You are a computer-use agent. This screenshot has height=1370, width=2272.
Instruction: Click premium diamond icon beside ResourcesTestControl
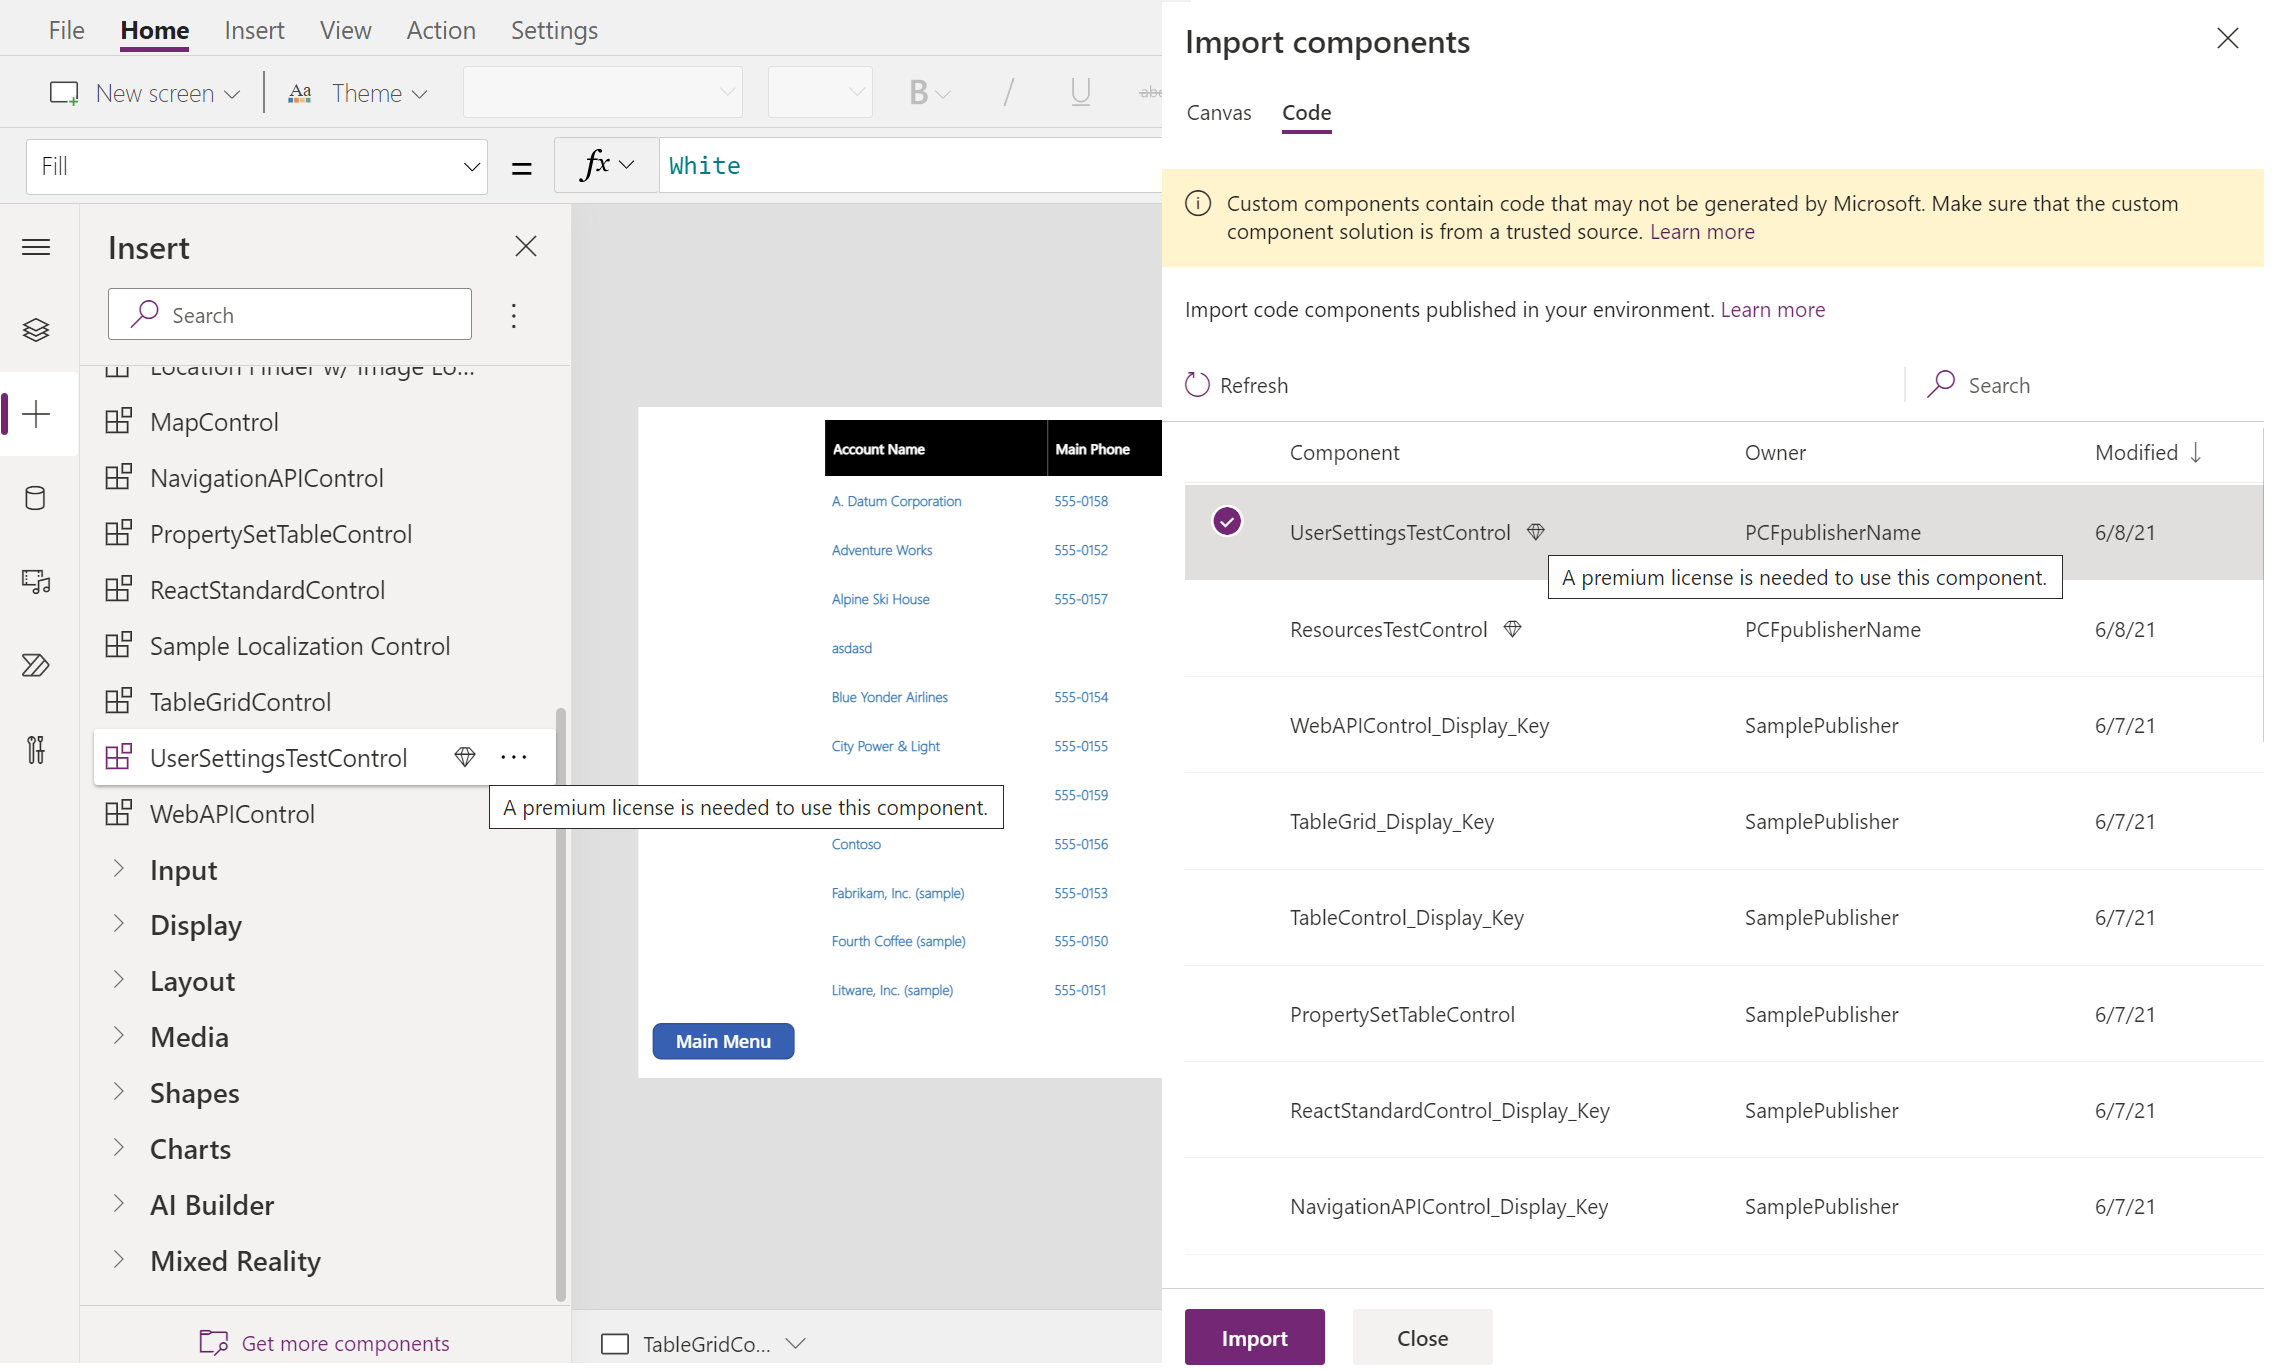[1513, 629]
